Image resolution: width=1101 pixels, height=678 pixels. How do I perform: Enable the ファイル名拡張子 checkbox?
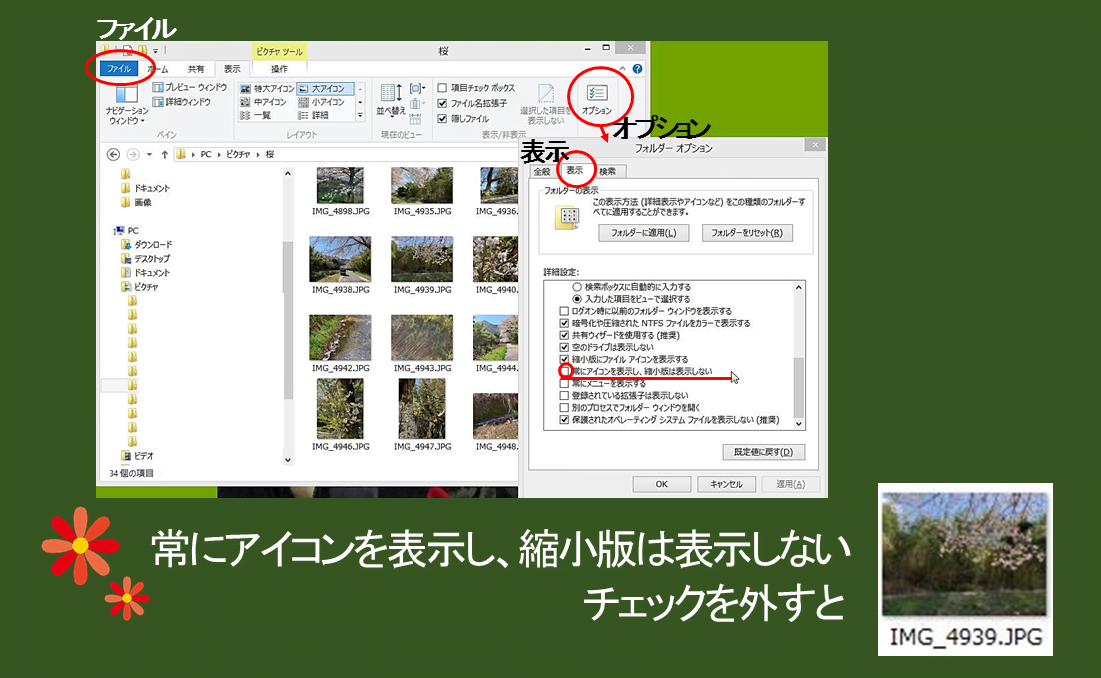click(x=441, y=102)
